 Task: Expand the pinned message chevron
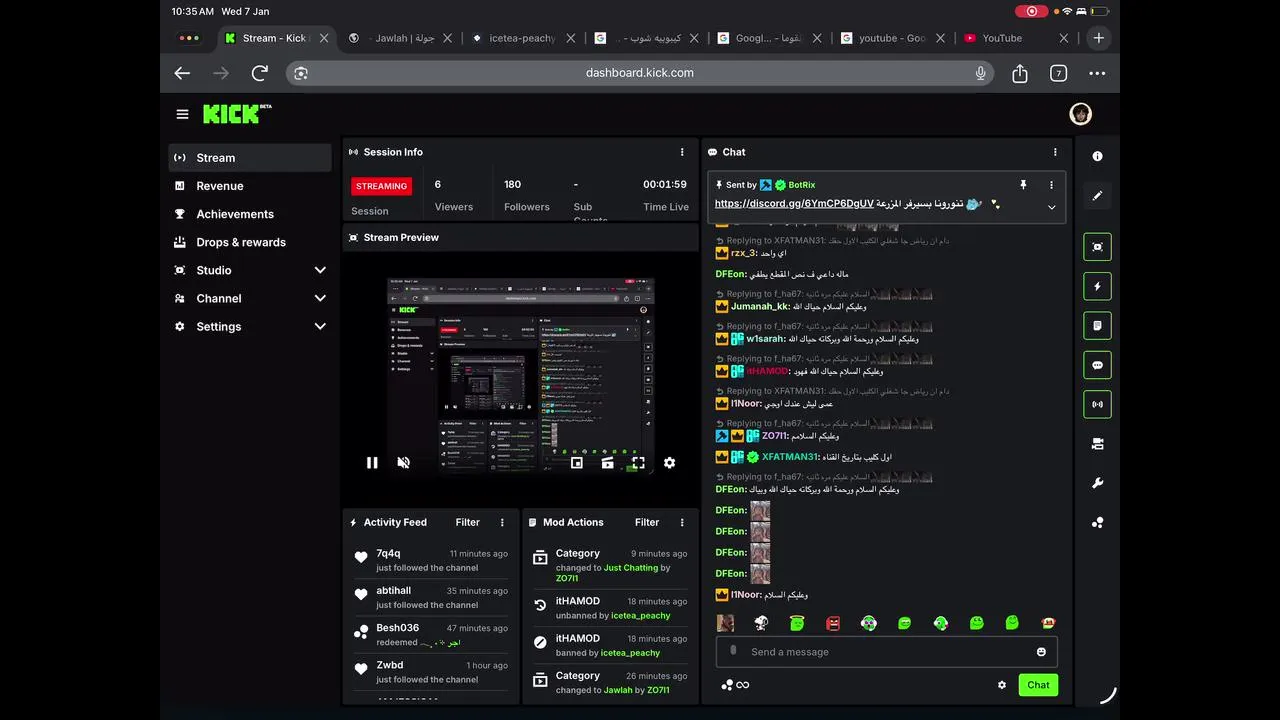(1051, 207)
